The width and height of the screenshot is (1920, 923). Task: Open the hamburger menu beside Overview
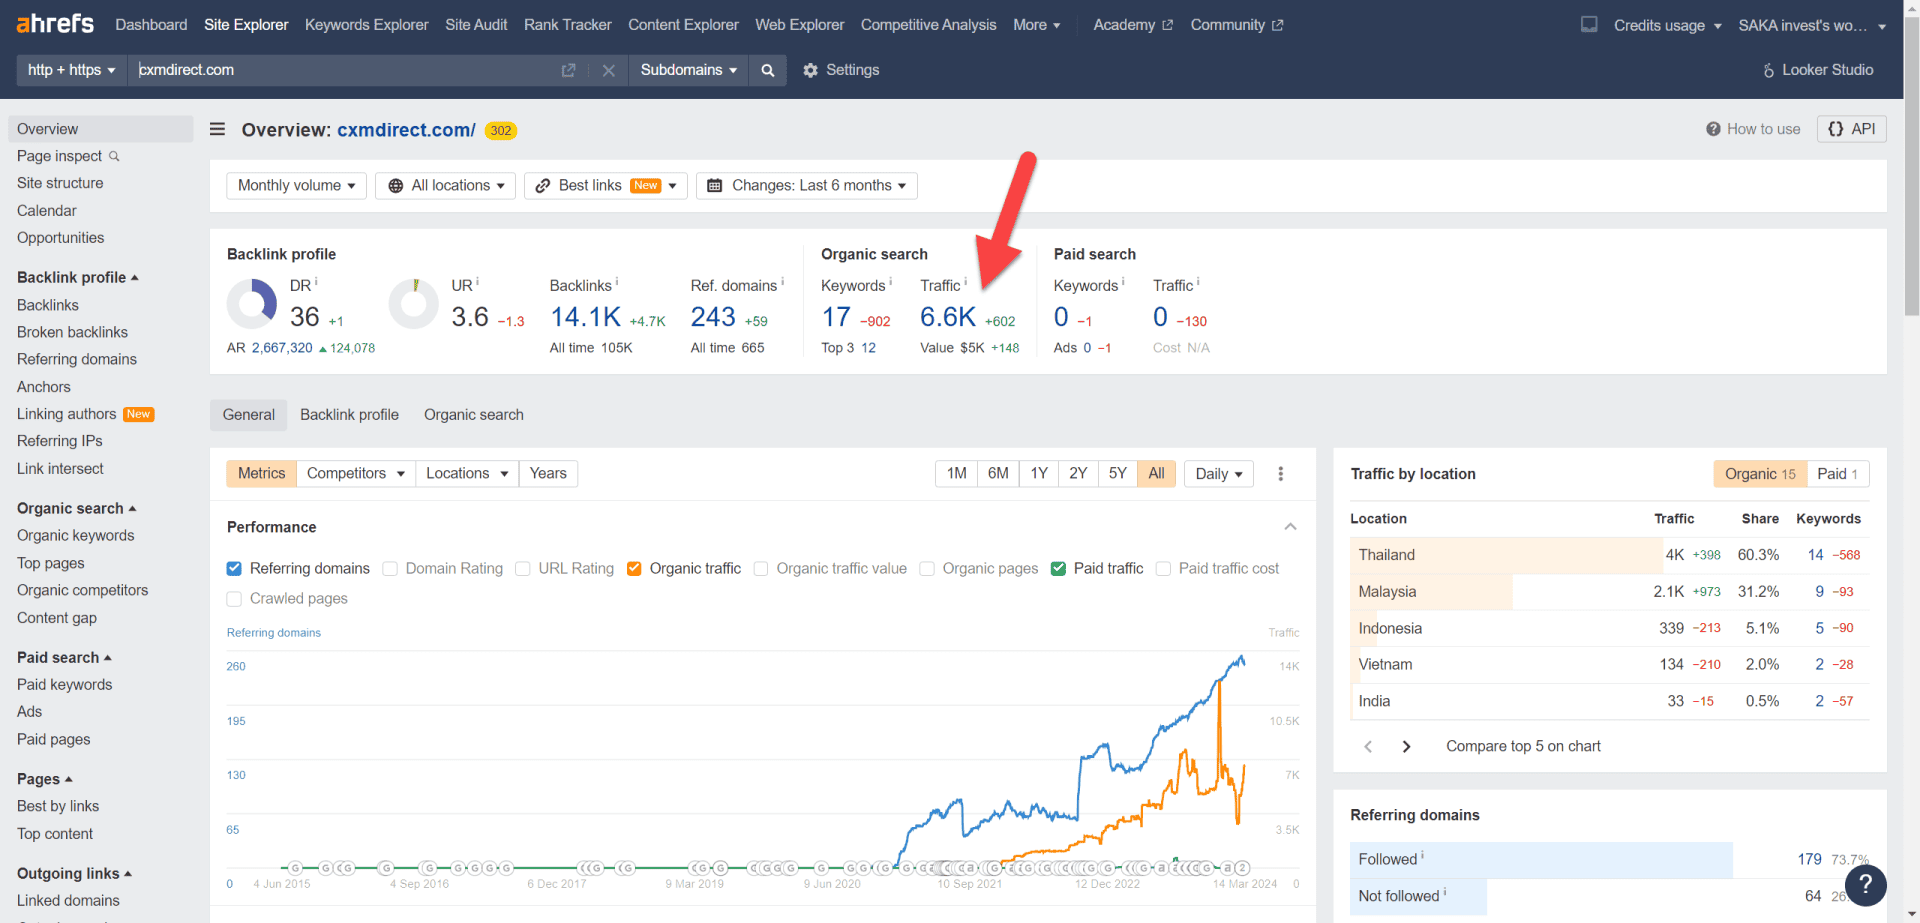(217, 129)
